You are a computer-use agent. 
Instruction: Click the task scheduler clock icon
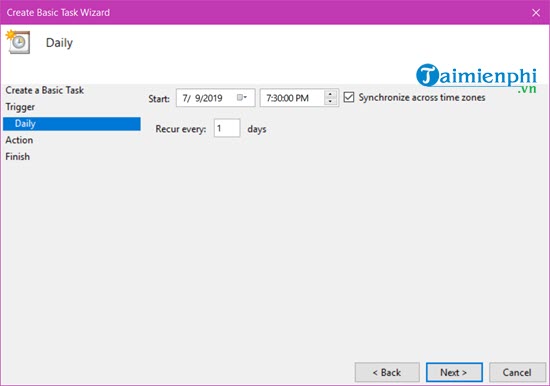(x=18, y=42)
